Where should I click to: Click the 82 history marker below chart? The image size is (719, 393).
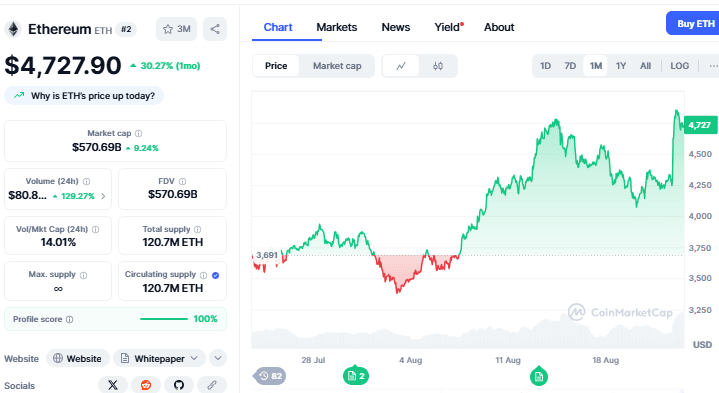click(270, 376)
